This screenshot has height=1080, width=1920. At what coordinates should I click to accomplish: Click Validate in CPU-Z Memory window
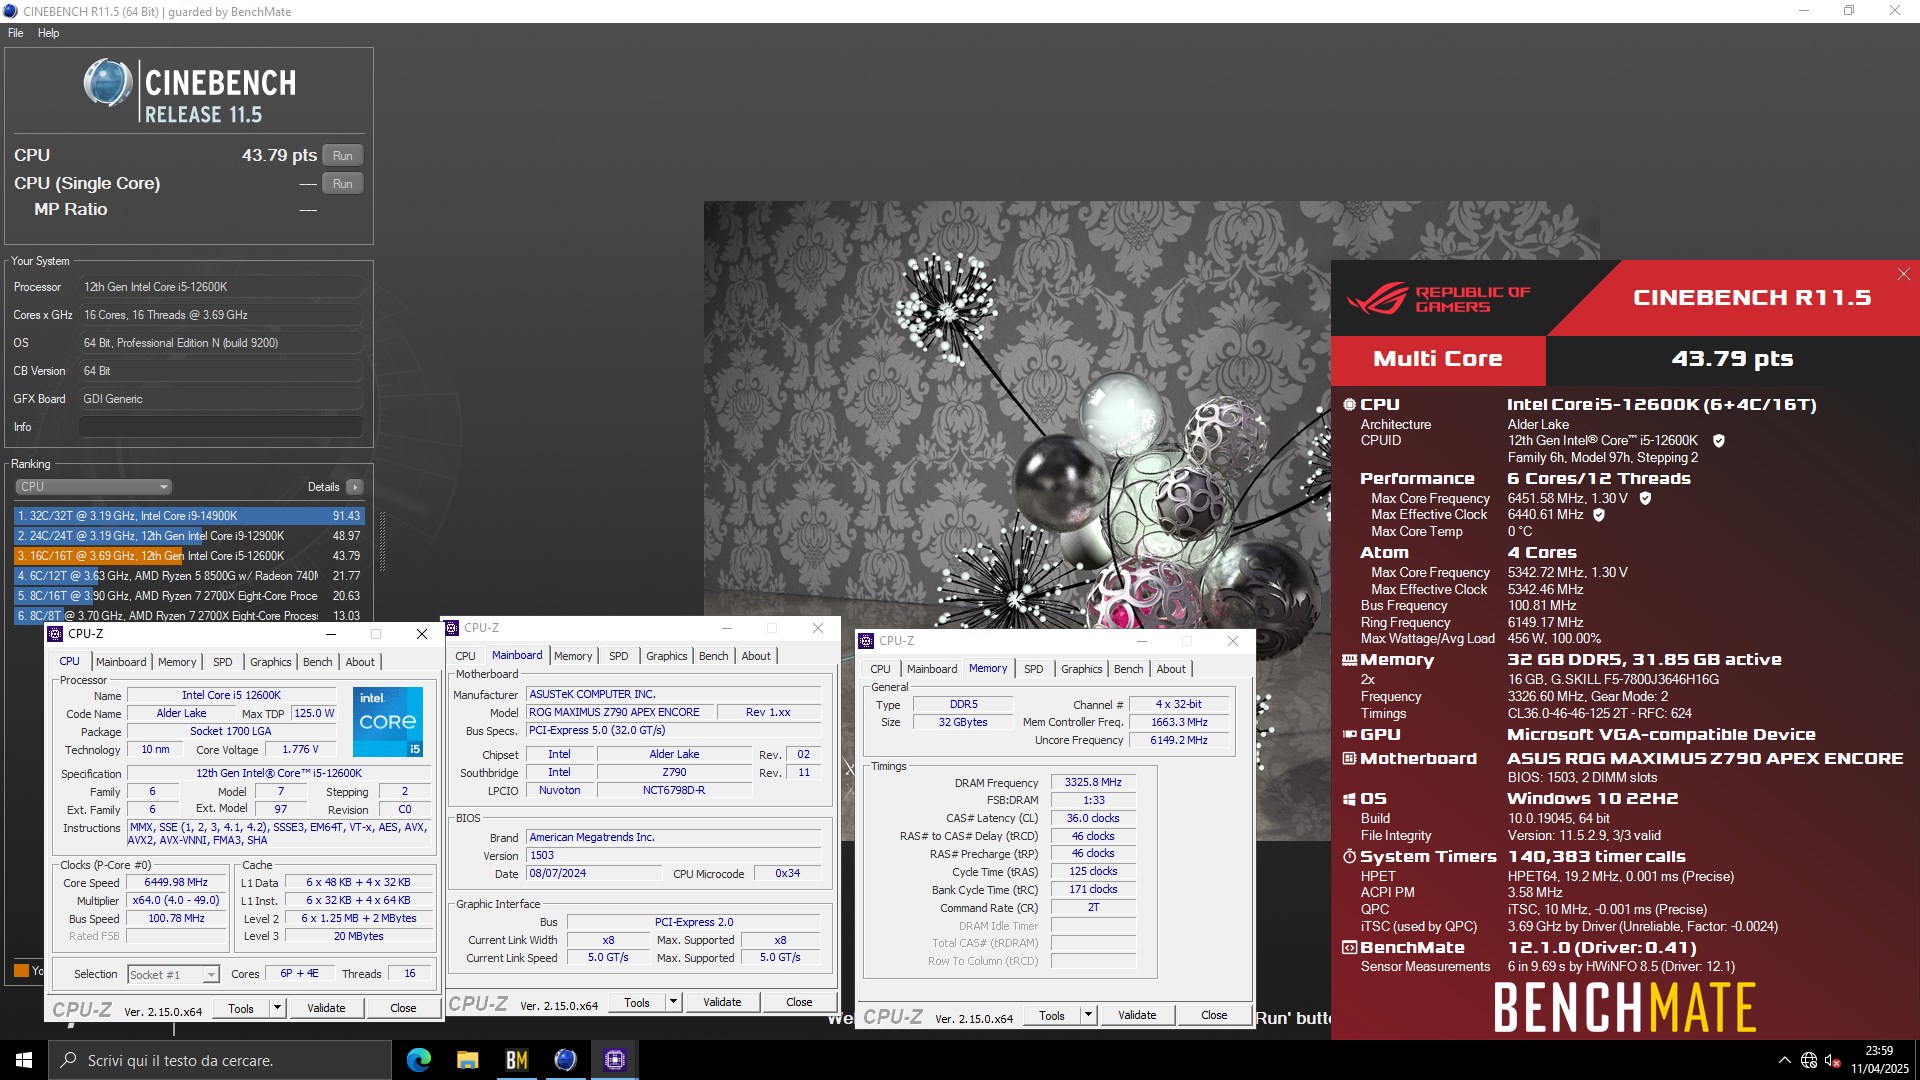coord(1137,1015)
